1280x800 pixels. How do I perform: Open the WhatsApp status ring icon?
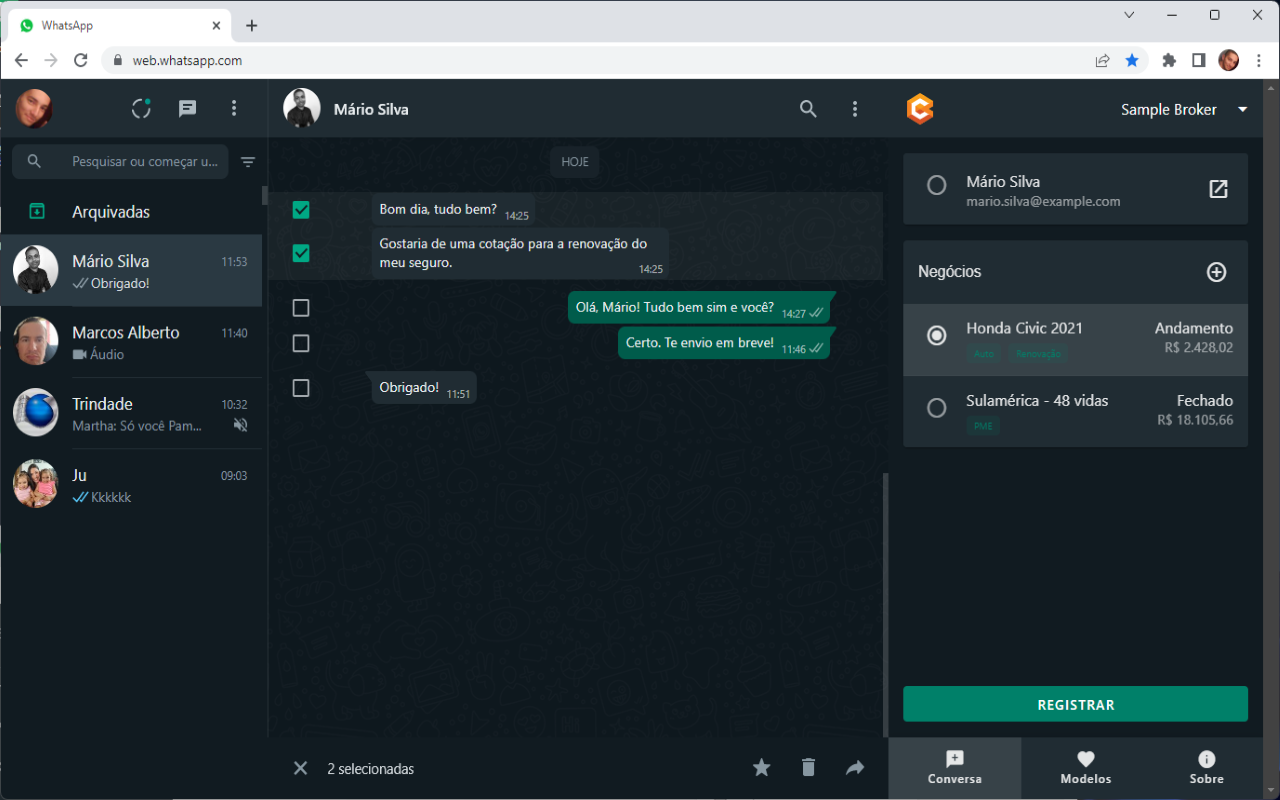(x=141, y=109)
